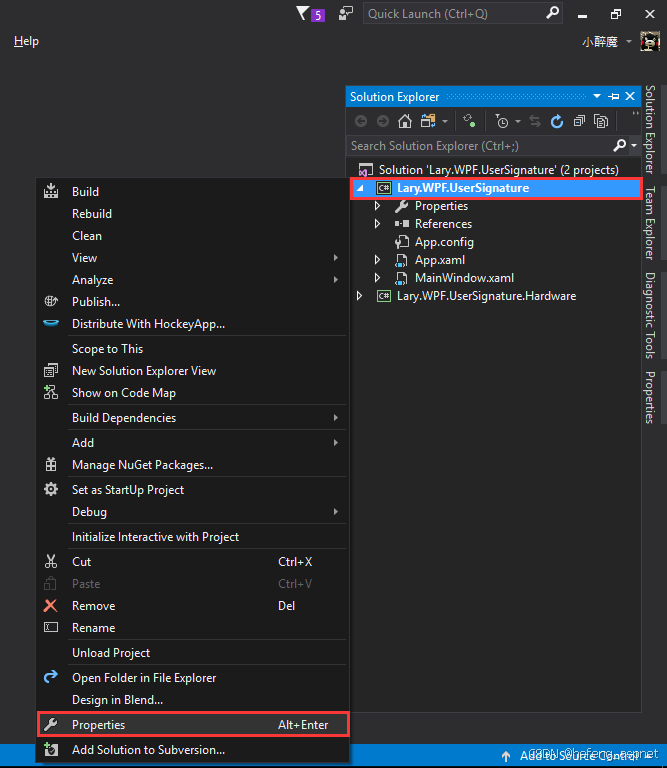Viewport: 667px width, 768px height.
Task: Choose Open Folder in File Explorer
Action: [x=192, y=678]
